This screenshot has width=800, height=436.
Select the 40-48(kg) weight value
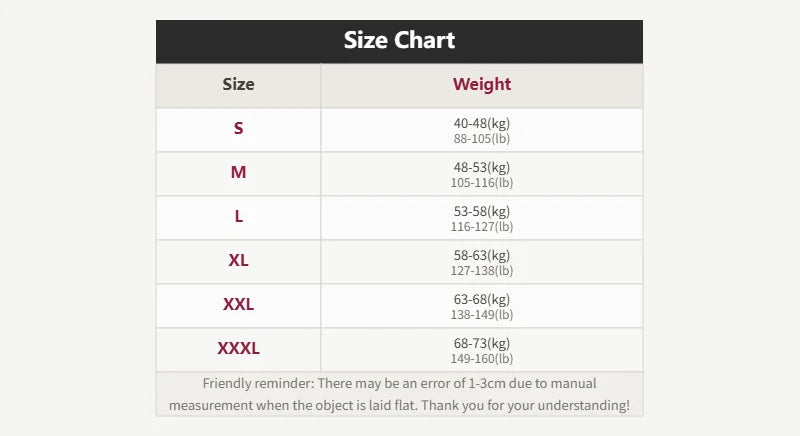pos(482,123)
